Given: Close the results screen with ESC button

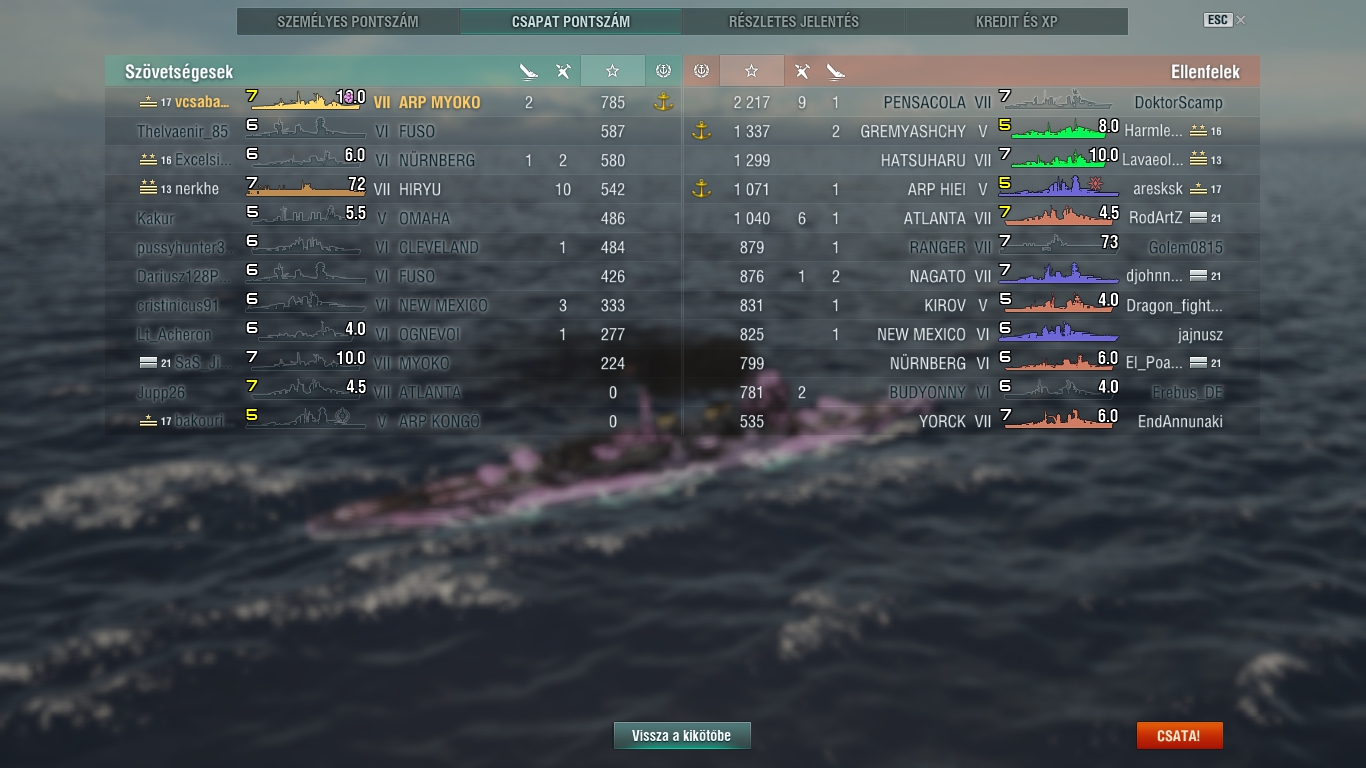Looking at the screenshot, I should tap(1217, 20).
